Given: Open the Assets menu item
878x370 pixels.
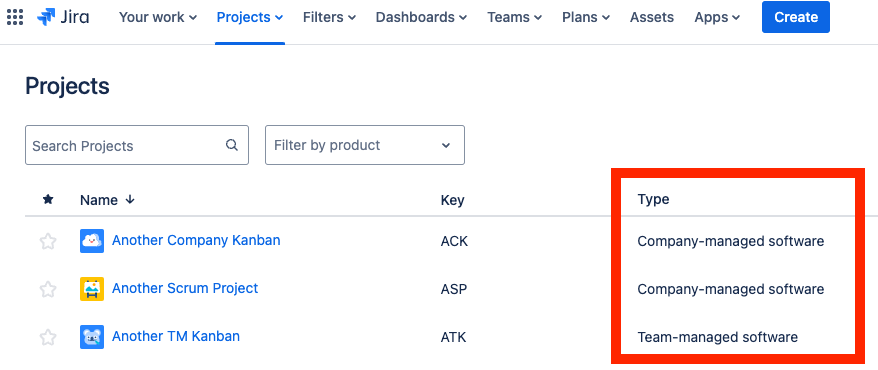Looking at the screenshot, I should [x=652, y=17].
